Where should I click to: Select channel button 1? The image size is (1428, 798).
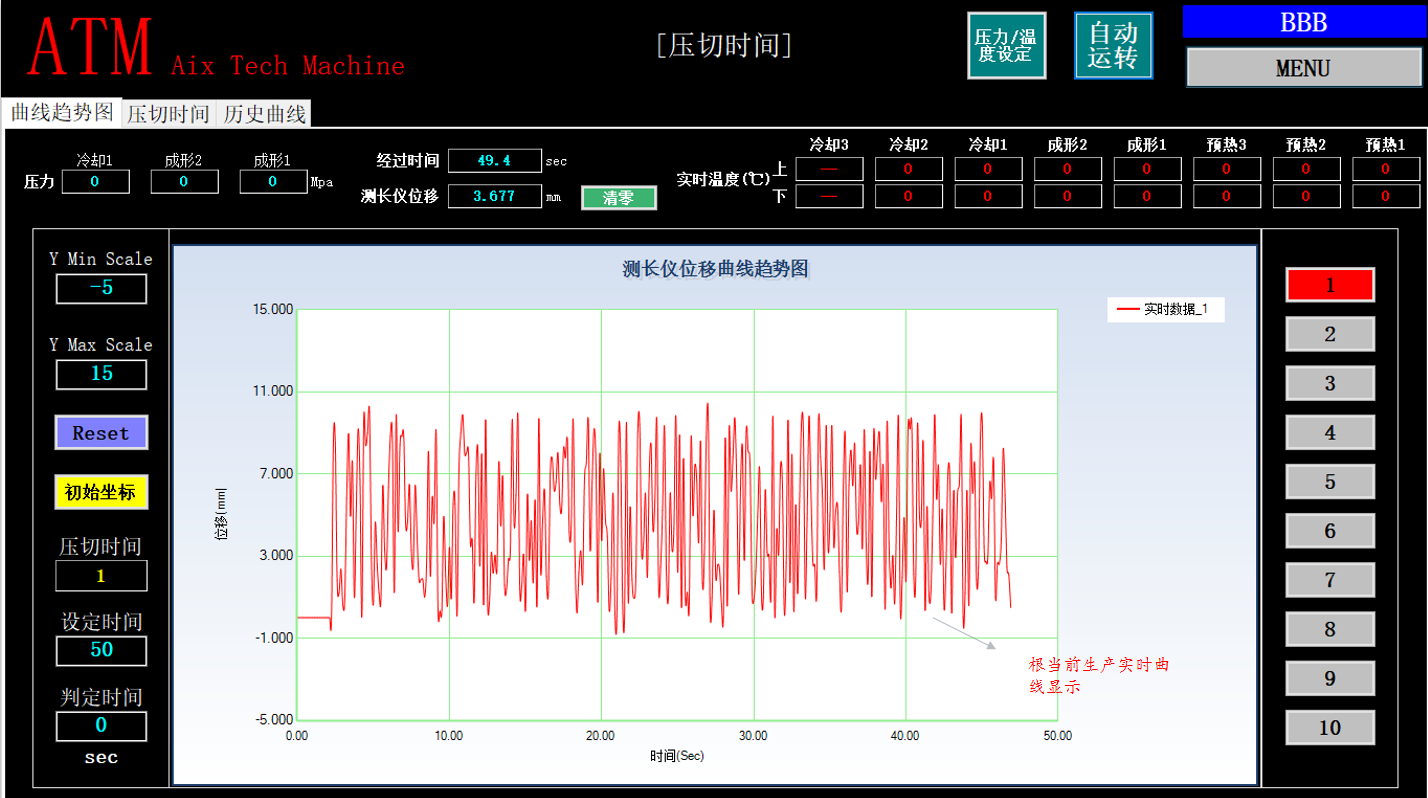1330,284
